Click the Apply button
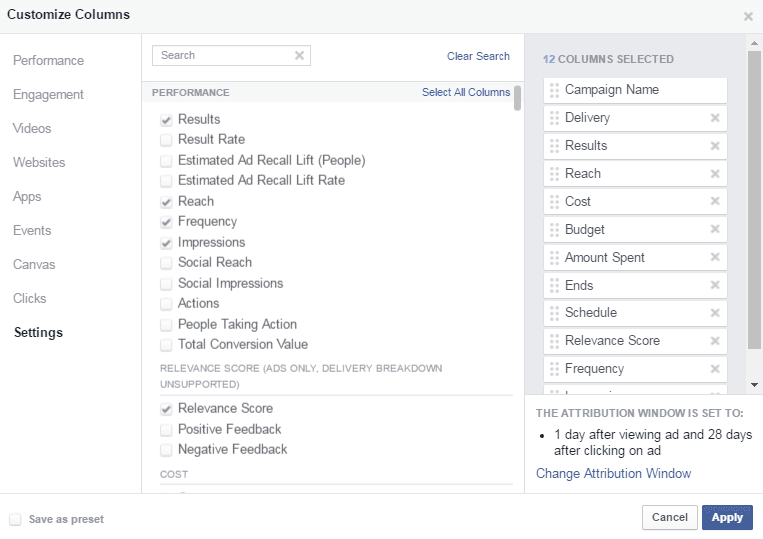The width and height of the screenshot is (763, 539). [x=727, y=517]
